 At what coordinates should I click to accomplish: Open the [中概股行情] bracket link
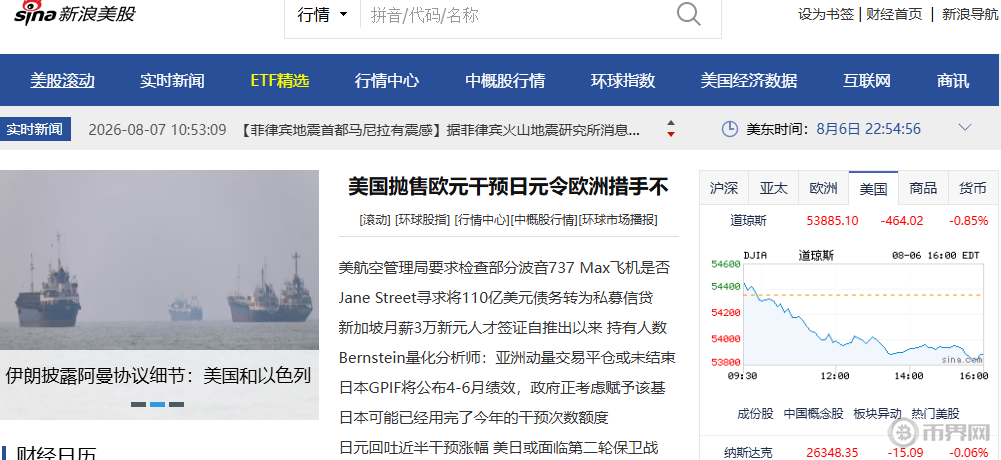tap(544, 220)
